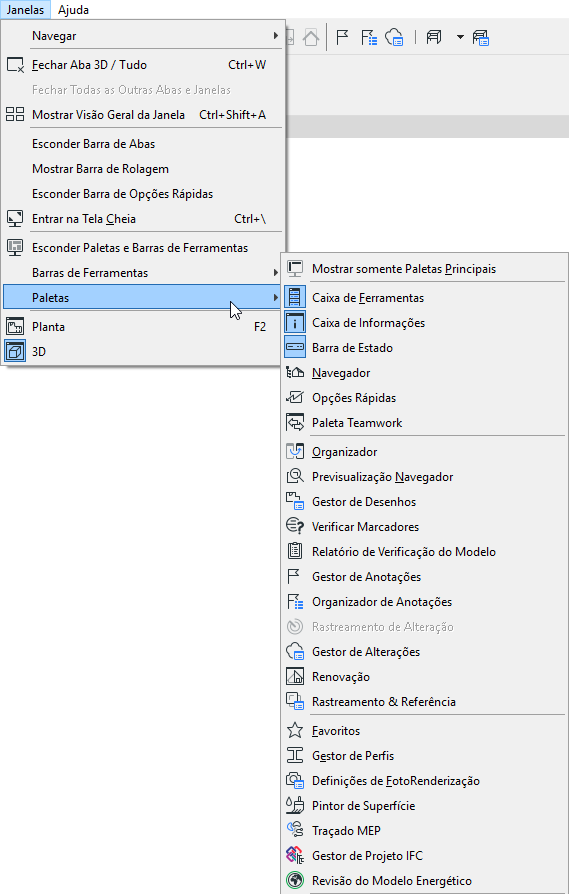Click the Organizador de Anotações icon in submenu
Viewport: 569px width, 894px height.
(x=295, y=602)
